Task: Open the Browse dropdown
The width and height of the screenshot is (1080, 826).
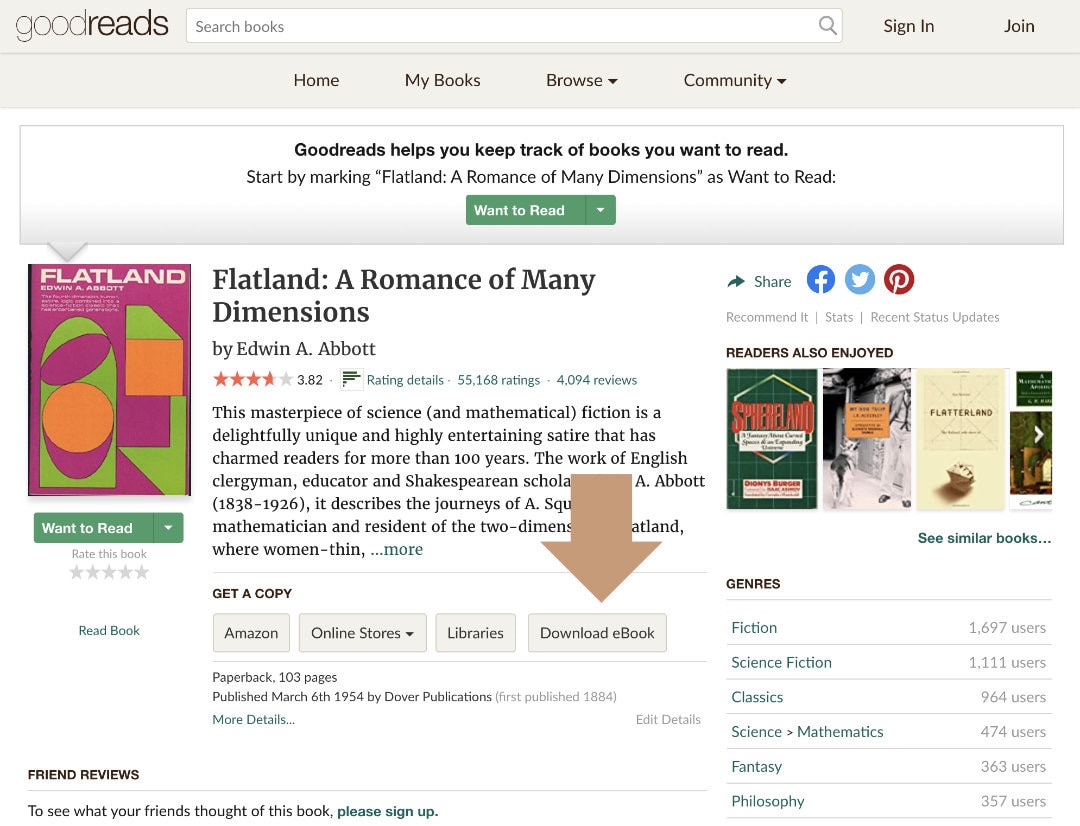Action: (x=581, y=80)
